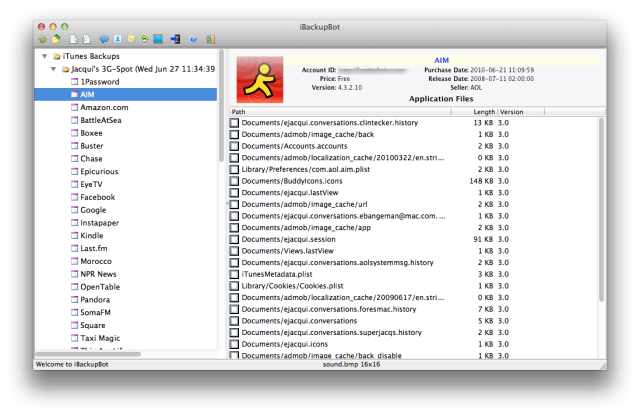Click the Jacqui's 3G-Spot folder icon
The width and height of the screenshot is (640, 416).
pyautogui.click(x=65, y=69)
